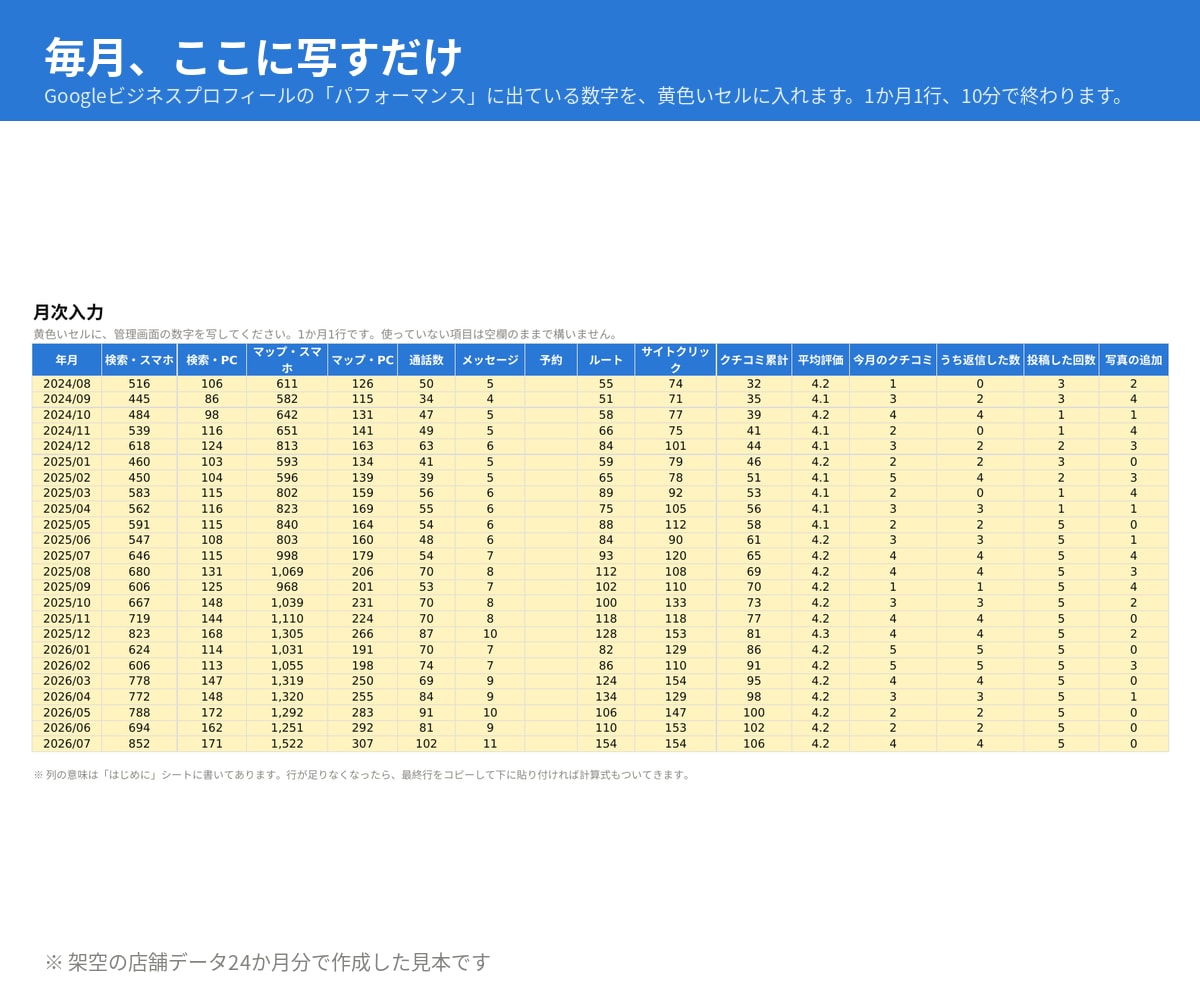Screen dimensions: 1200x990
Task: Select the footnote starting with ※ 列の意味は
Action: click(362, 775)
